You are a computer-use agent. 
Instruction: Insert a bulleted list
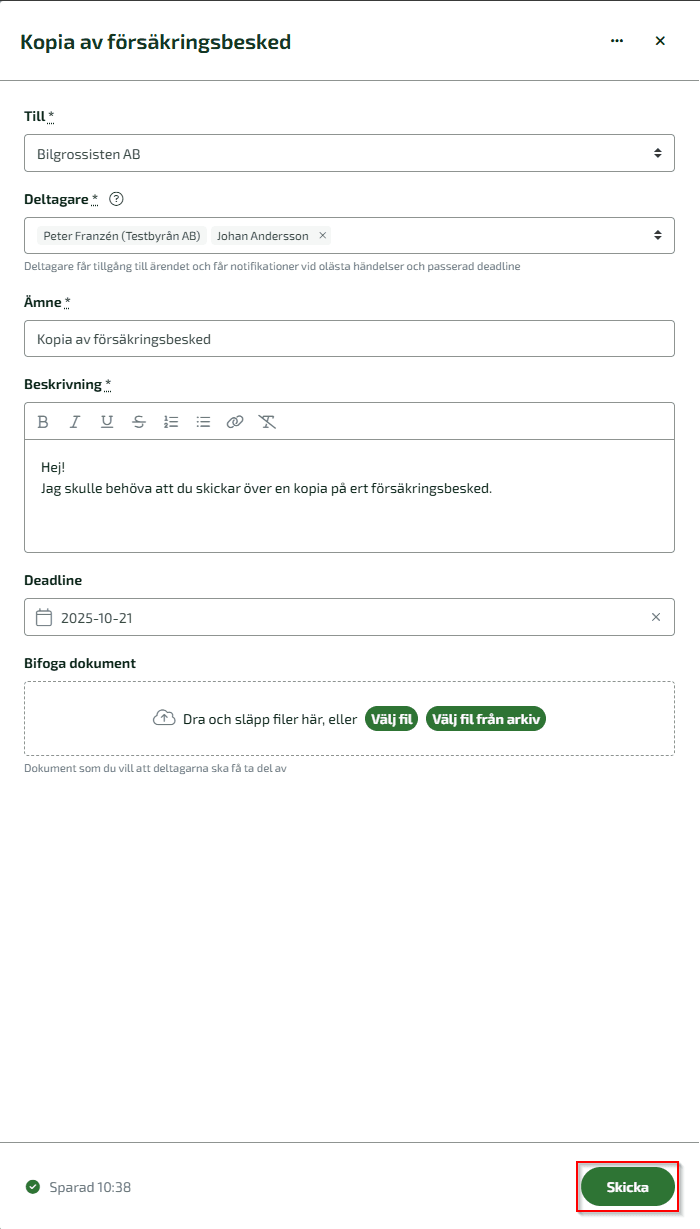tap(203, 422)
